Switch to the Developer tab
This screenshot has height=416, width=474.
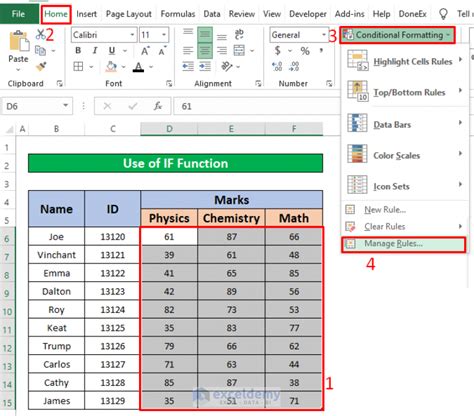(308, 14)
